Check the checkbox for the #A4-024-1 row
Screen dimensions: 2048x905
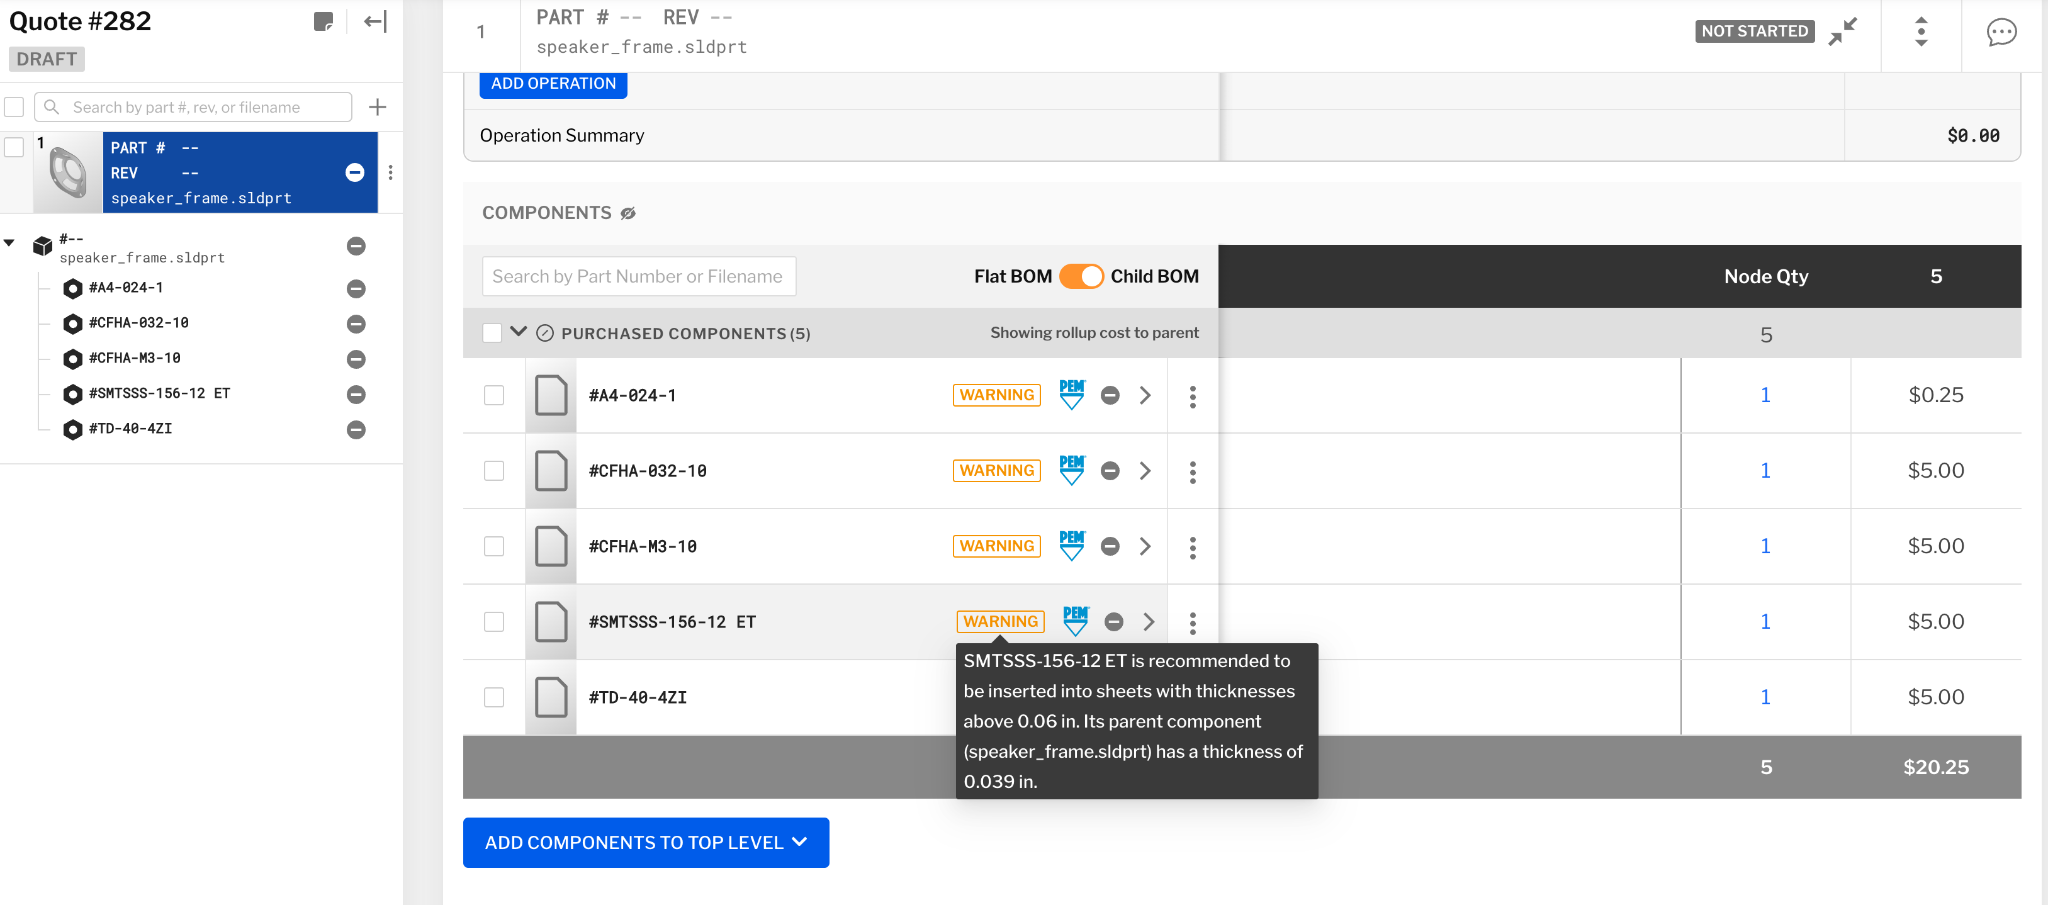pyautogui.click(x=493, y=395)
